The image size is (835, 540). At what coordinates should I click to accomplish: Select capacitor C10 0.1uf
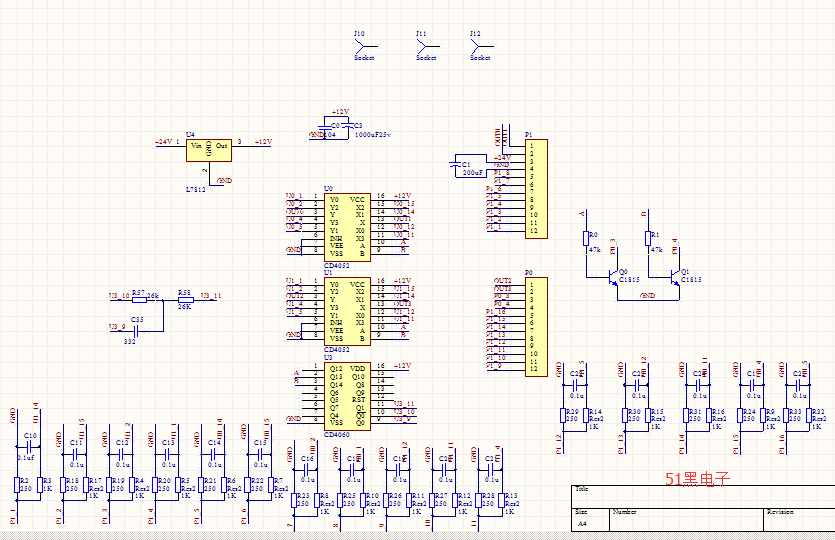point(30,446)
